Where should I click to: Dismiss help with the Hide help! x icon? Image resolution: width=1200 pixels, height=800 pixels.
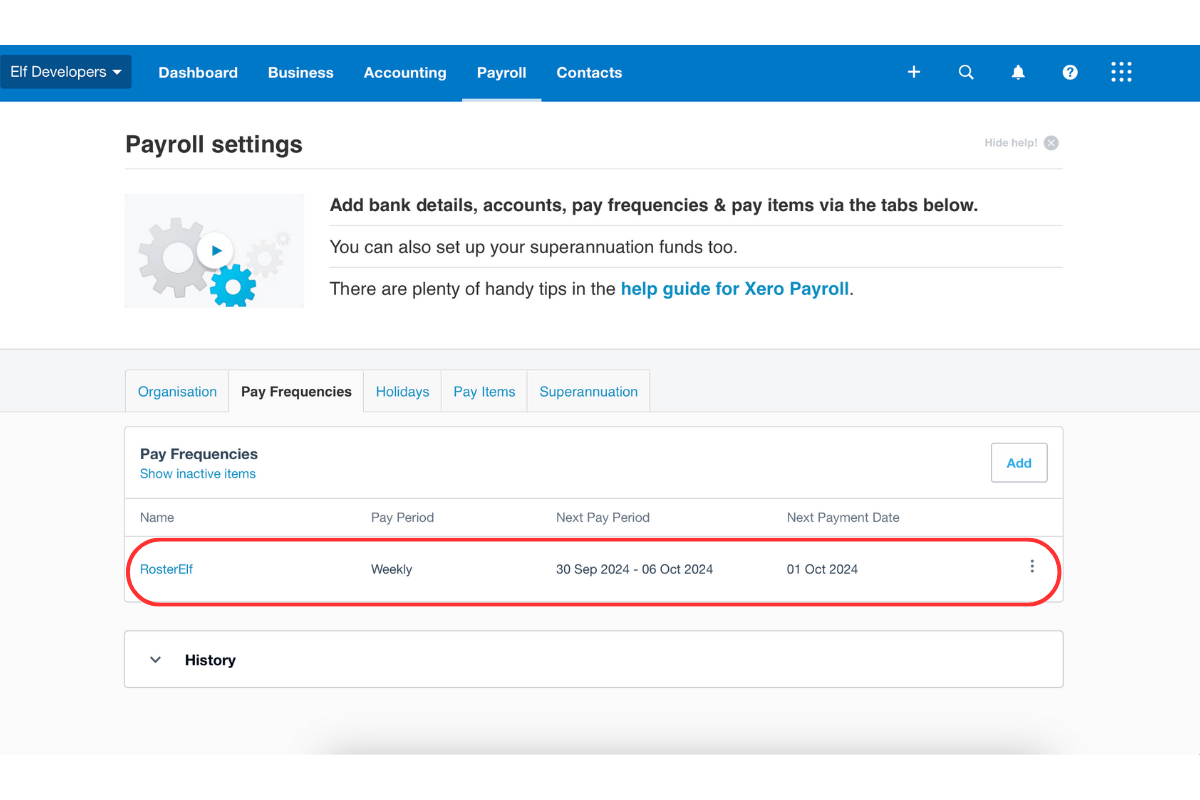click(1050, 142)
